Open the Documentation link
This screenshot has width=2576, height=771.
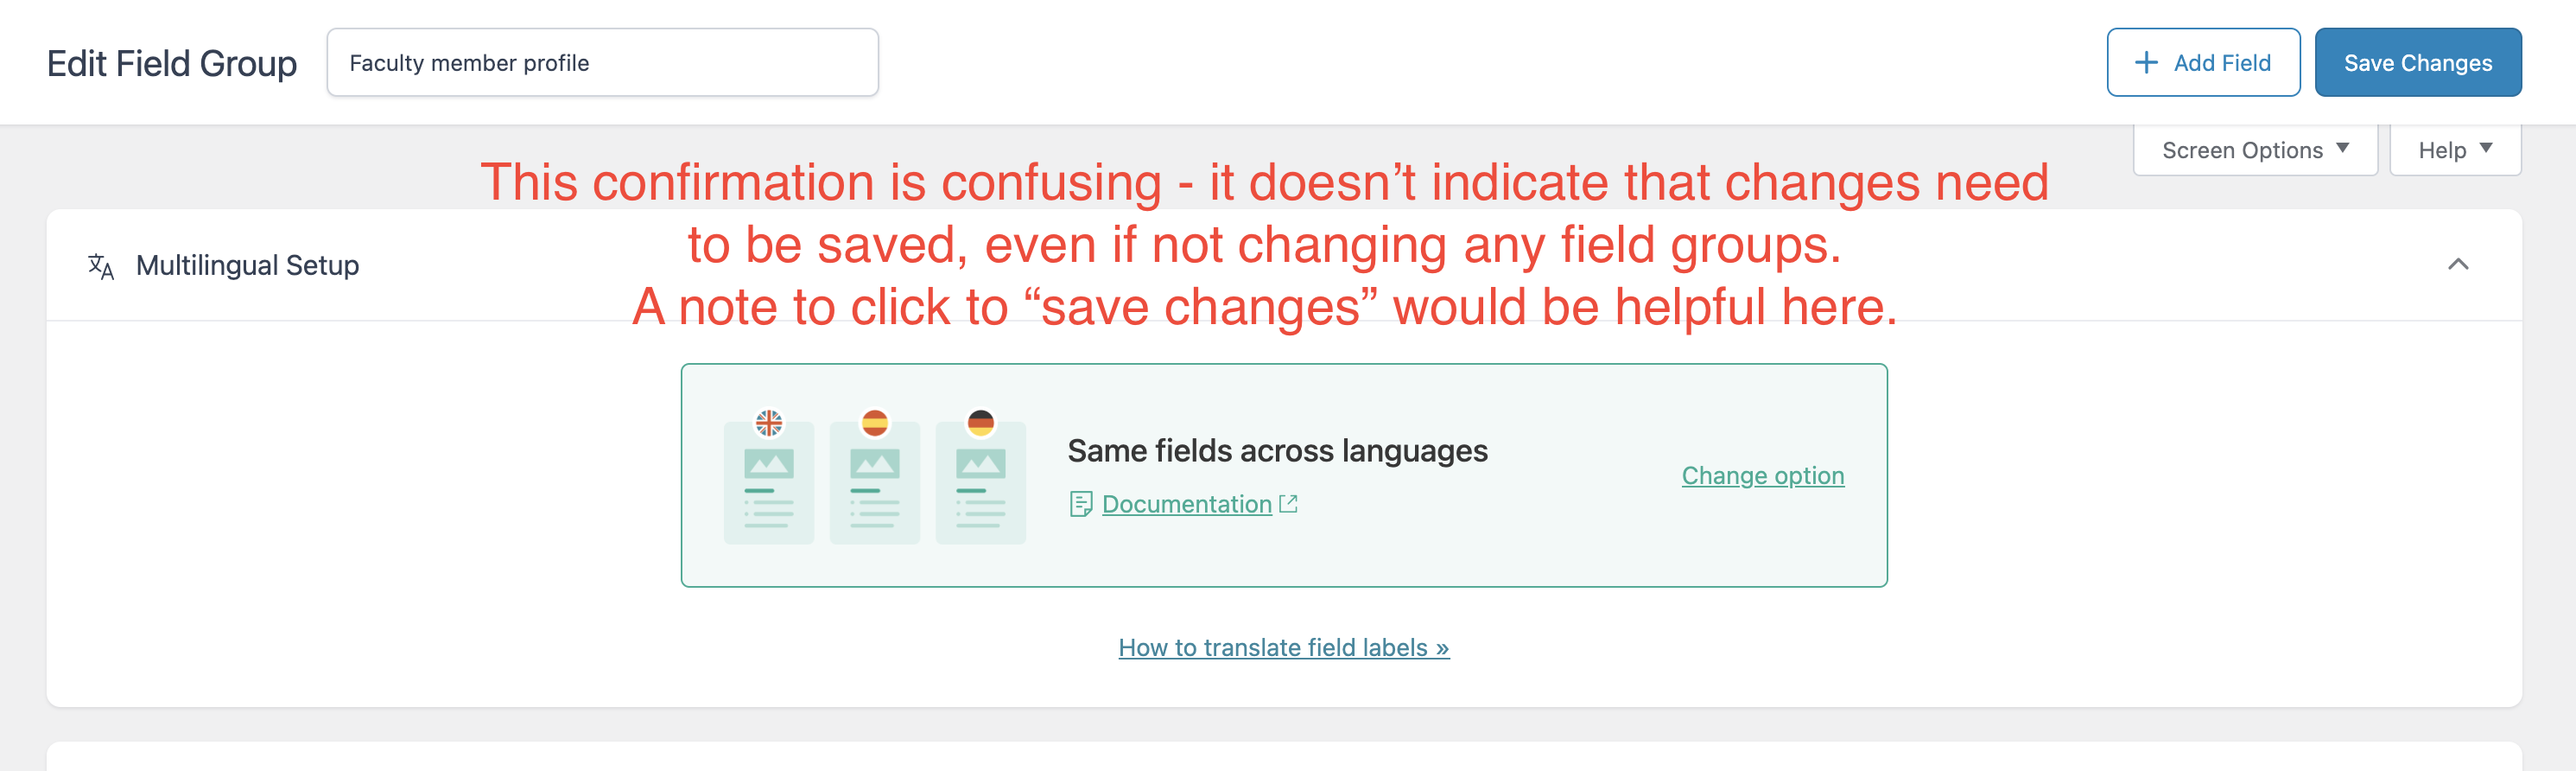tap(1186, 504)
